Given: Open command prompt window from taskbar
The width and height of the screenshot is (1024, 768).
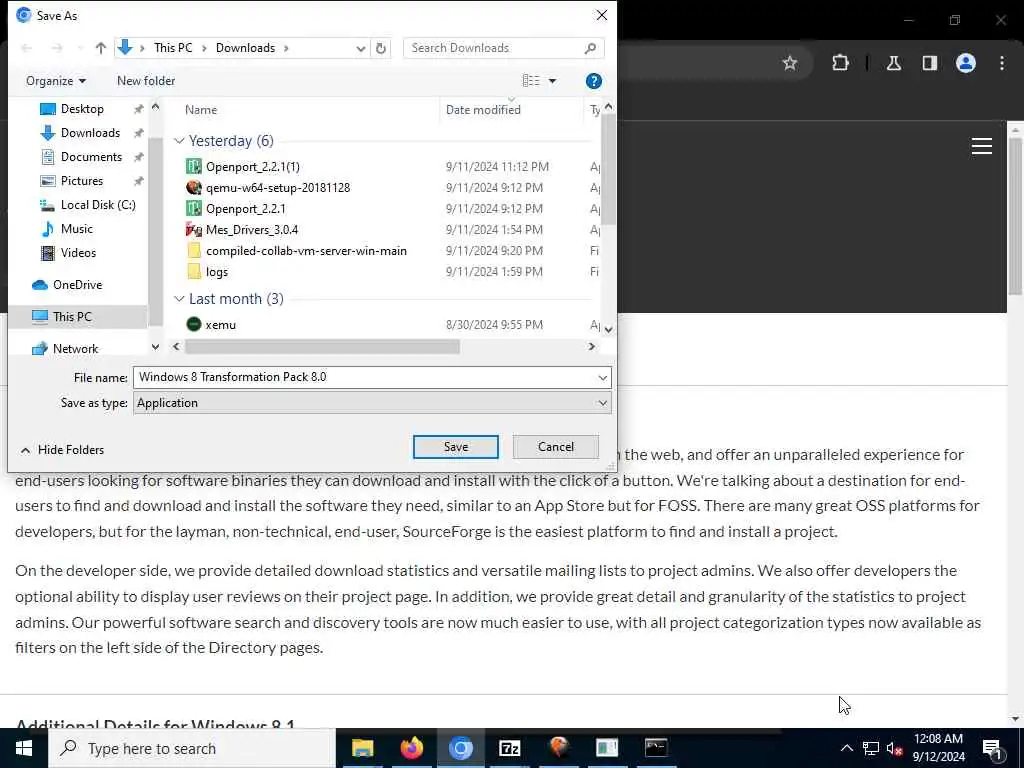Looking at the screenshot, I should point(656,748).
